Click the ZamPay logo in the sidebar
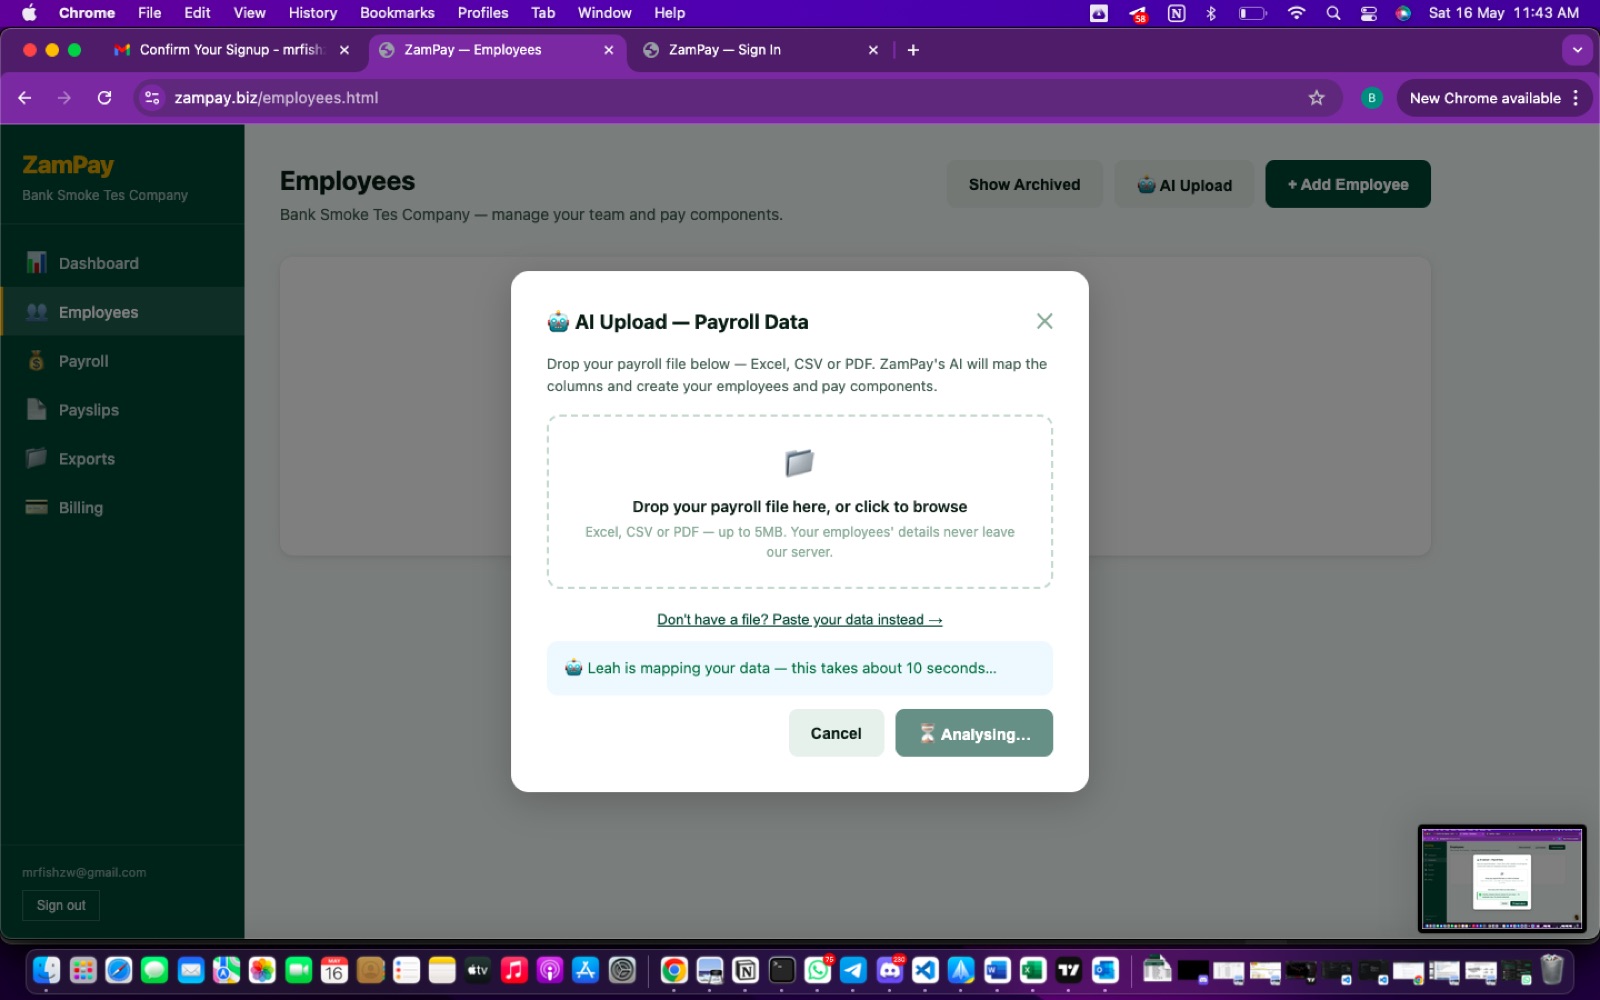The image size is (1600, 1000). [x=68, y=165]
